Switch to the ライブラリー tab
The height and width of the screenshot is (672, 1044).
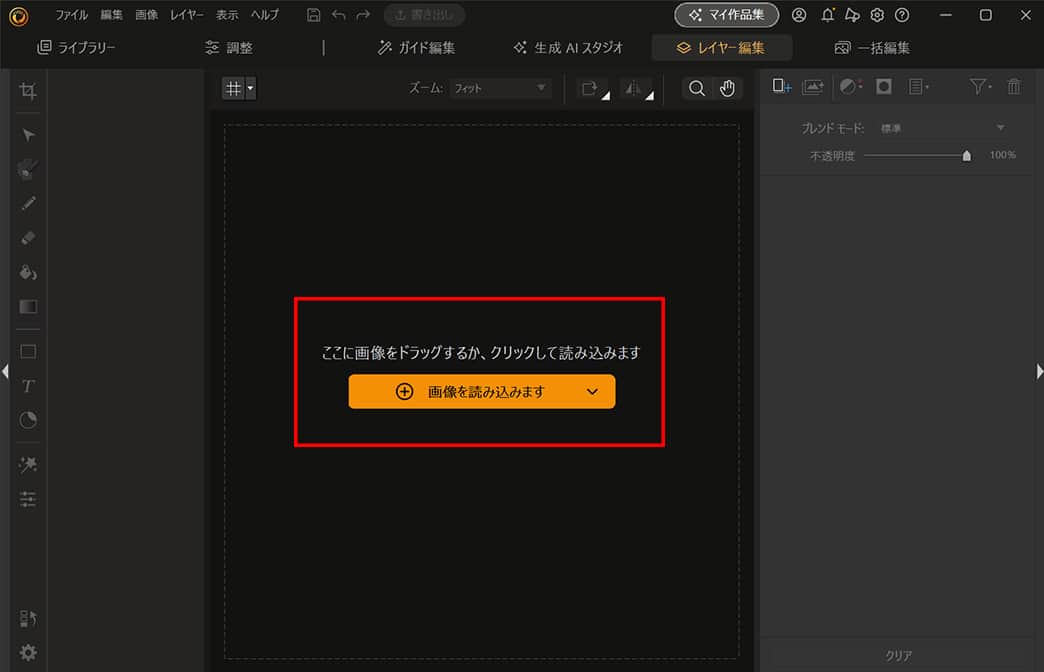point(78,47)
